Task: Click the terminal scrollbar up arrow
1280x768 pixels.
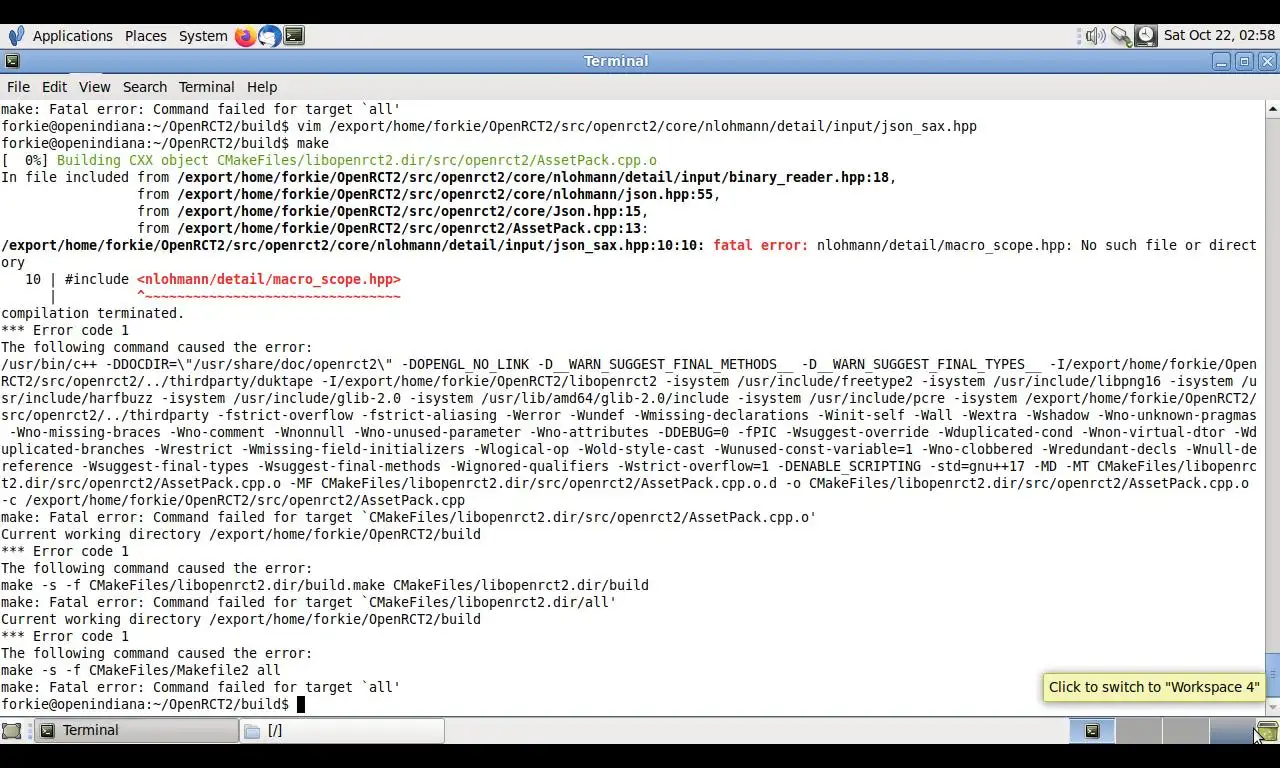Action: coord(1272,108)
